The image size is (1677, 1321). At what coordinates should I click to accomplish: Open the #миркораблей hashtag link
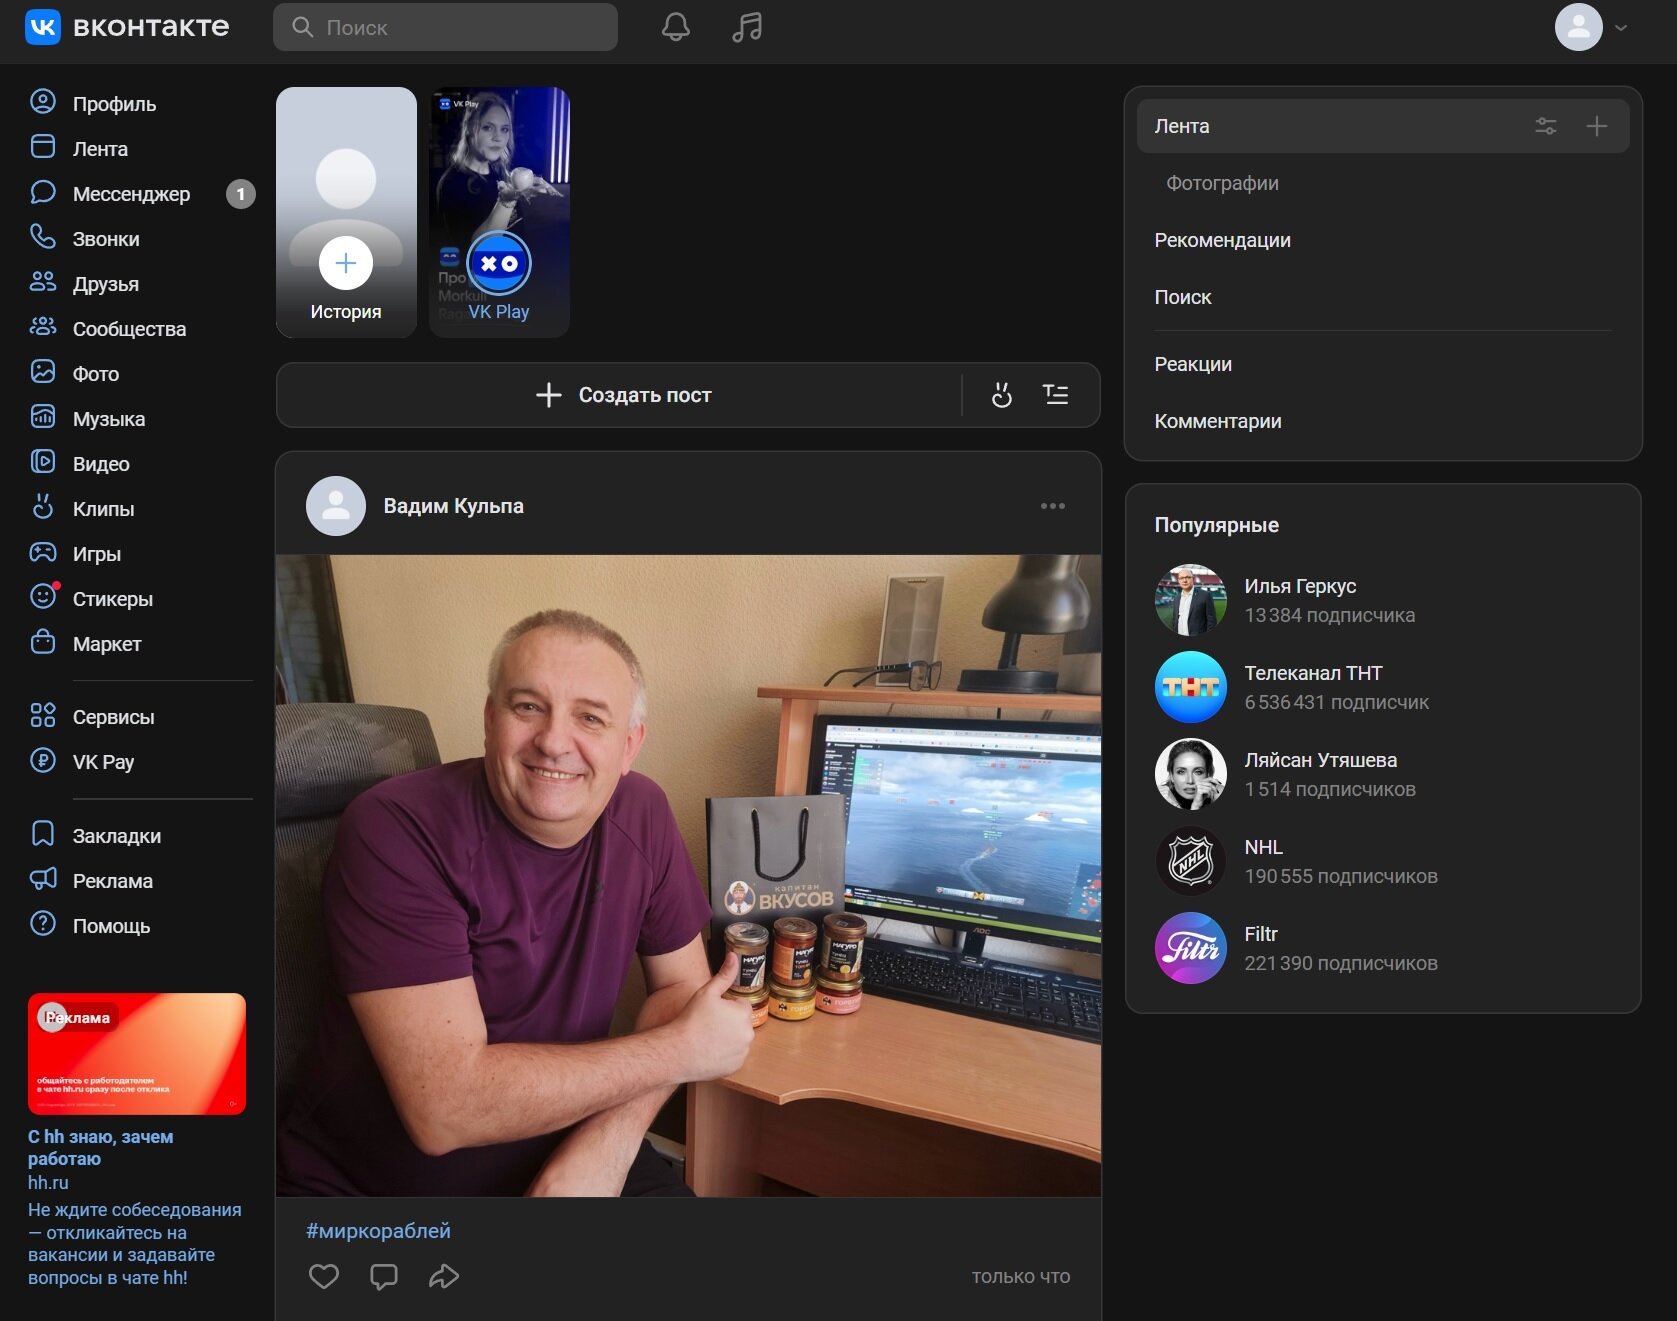378,1231
